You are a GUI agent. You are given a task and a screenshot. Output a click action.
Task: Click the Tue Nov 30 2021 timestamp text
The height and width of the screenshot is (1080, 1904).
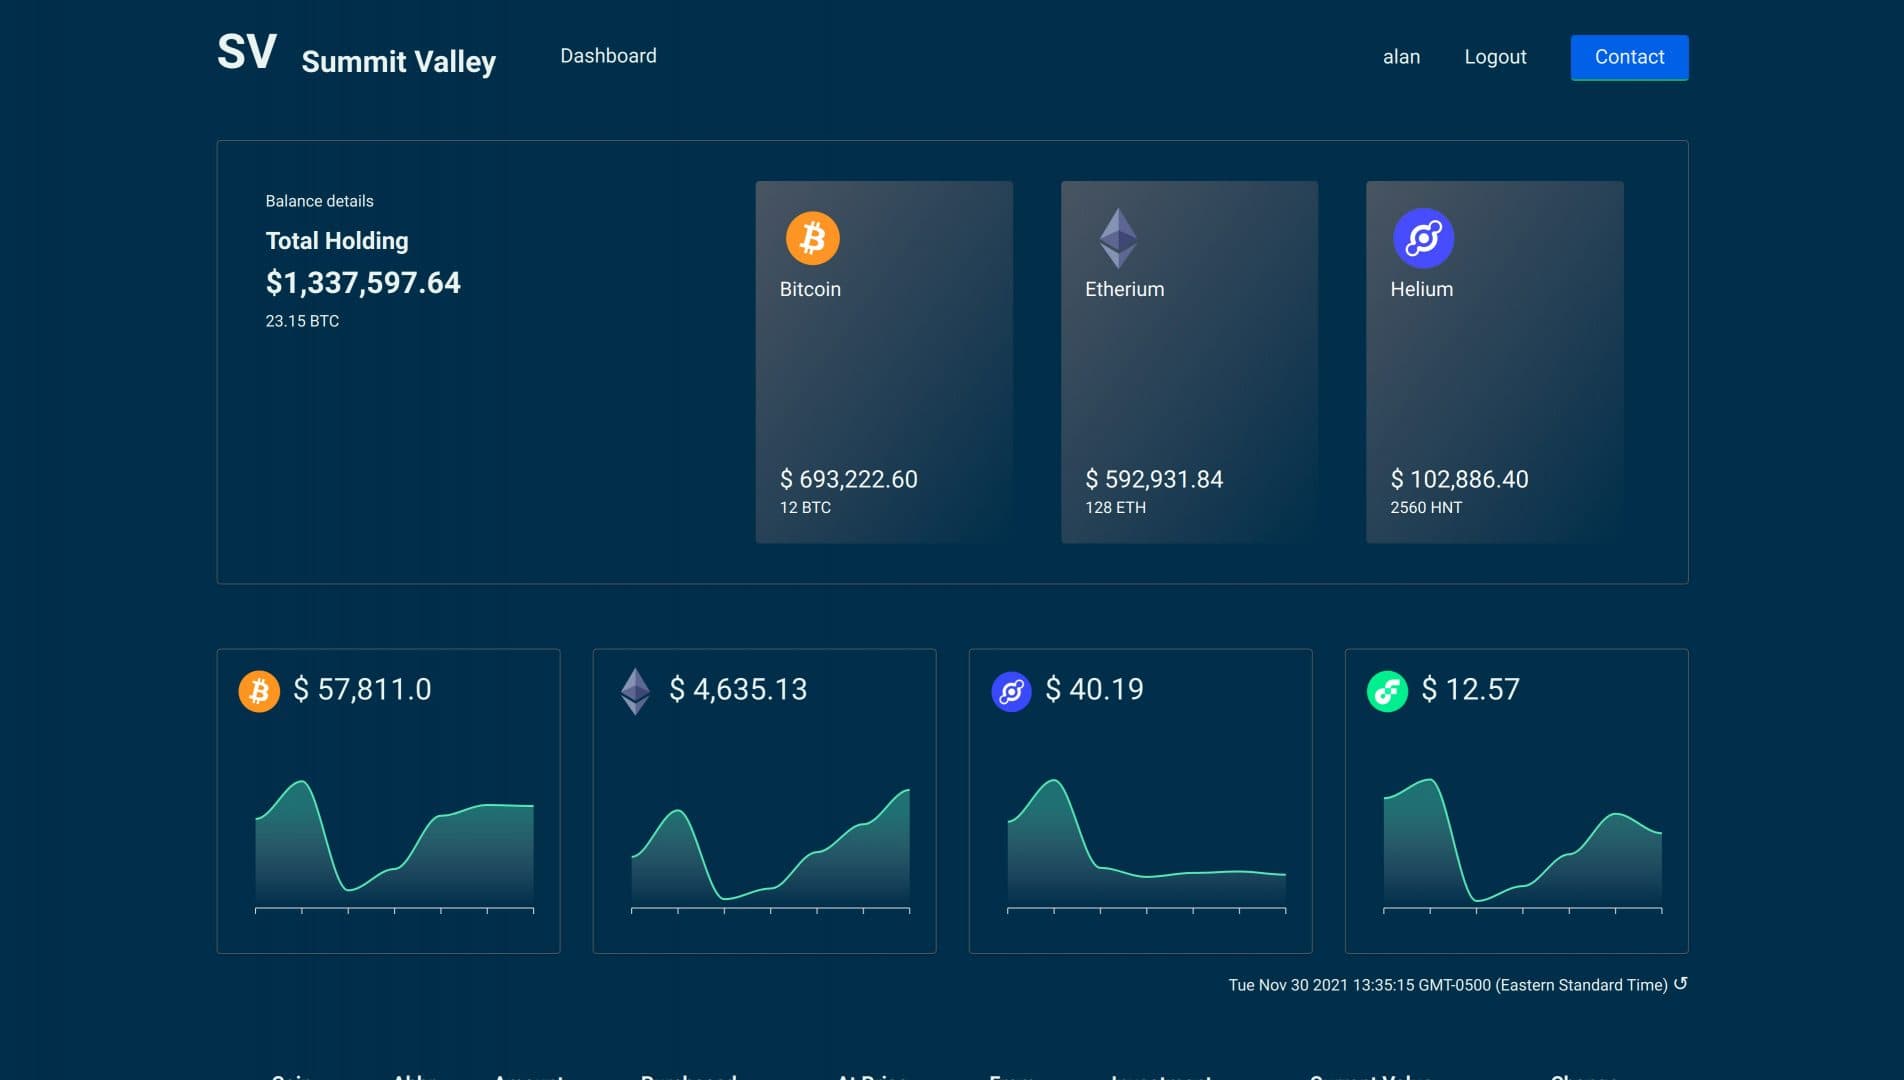point(1448,985)
